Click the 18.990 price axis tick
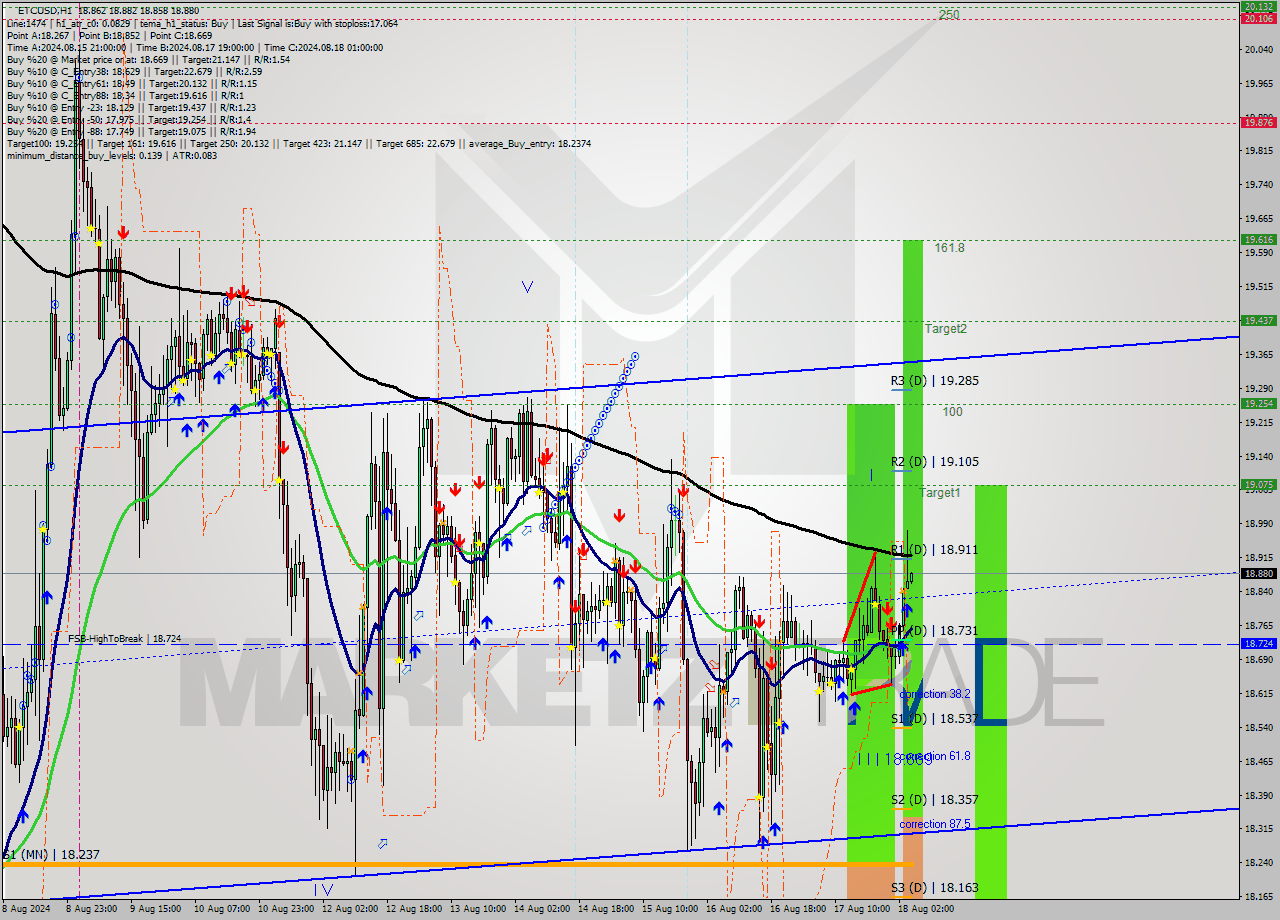The height and width of the screenshot is (920, 1280). [x=1259, y=523]
